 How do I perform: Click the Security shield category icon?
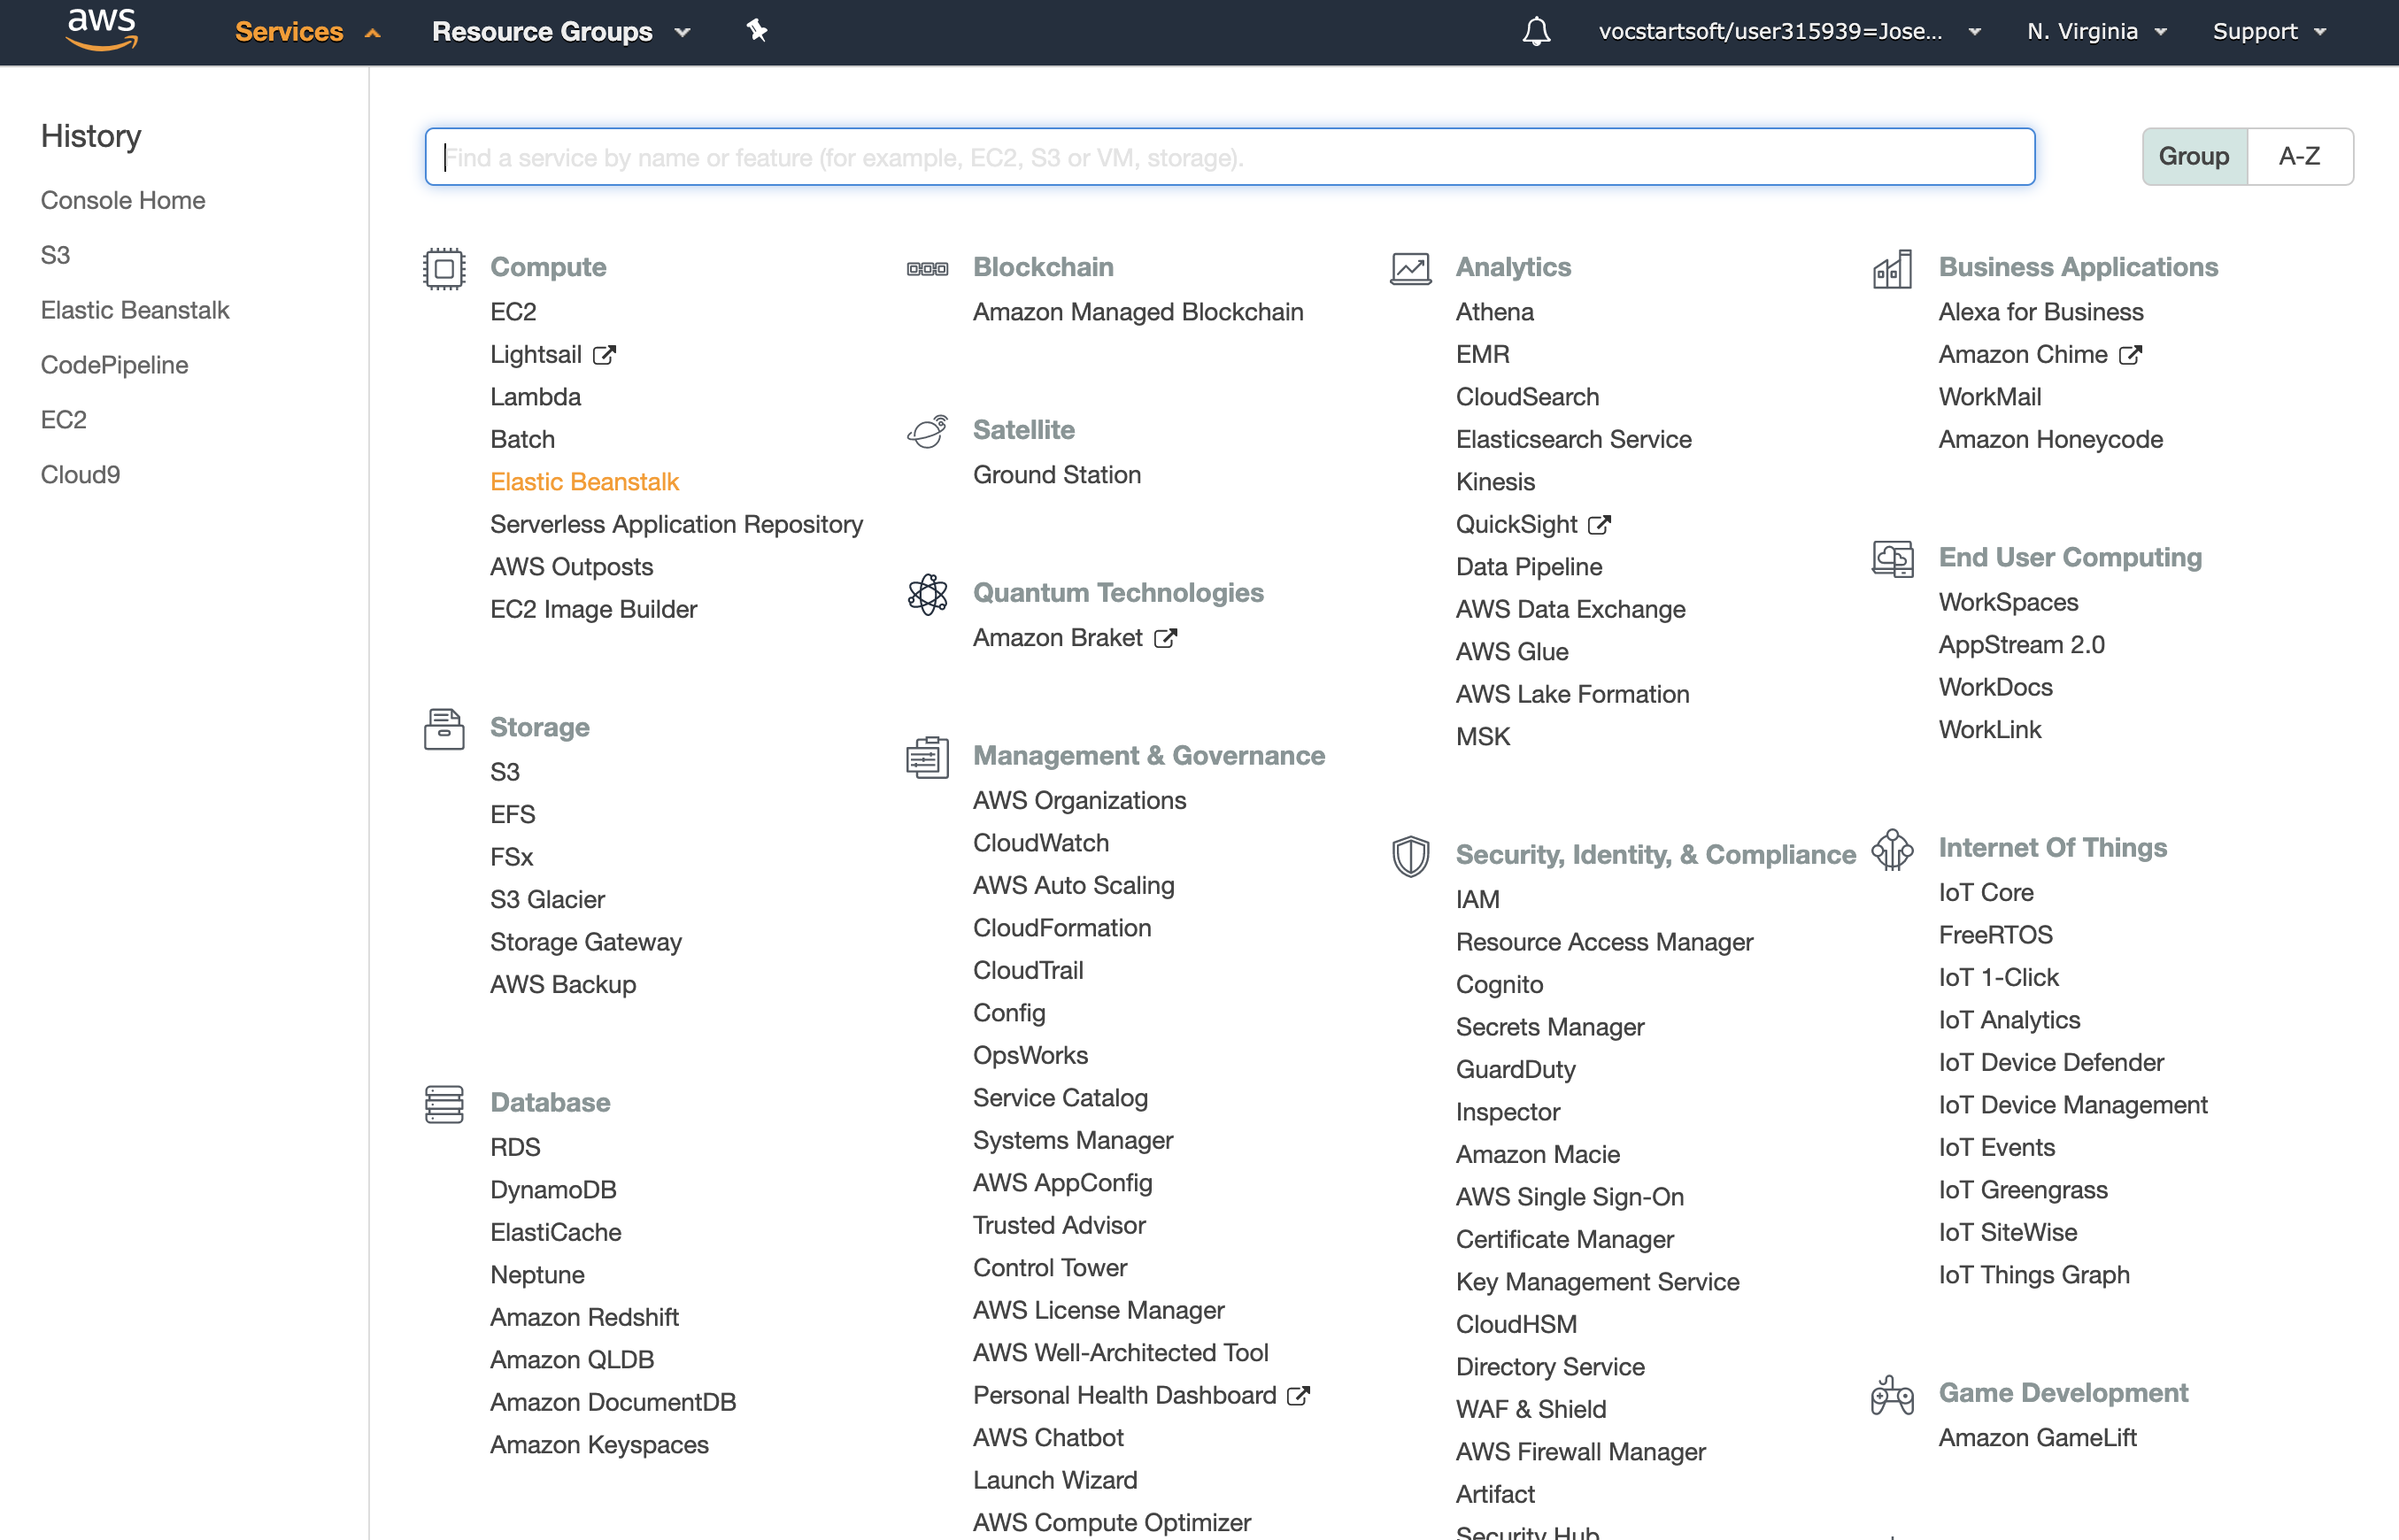tap(1410, 856)
